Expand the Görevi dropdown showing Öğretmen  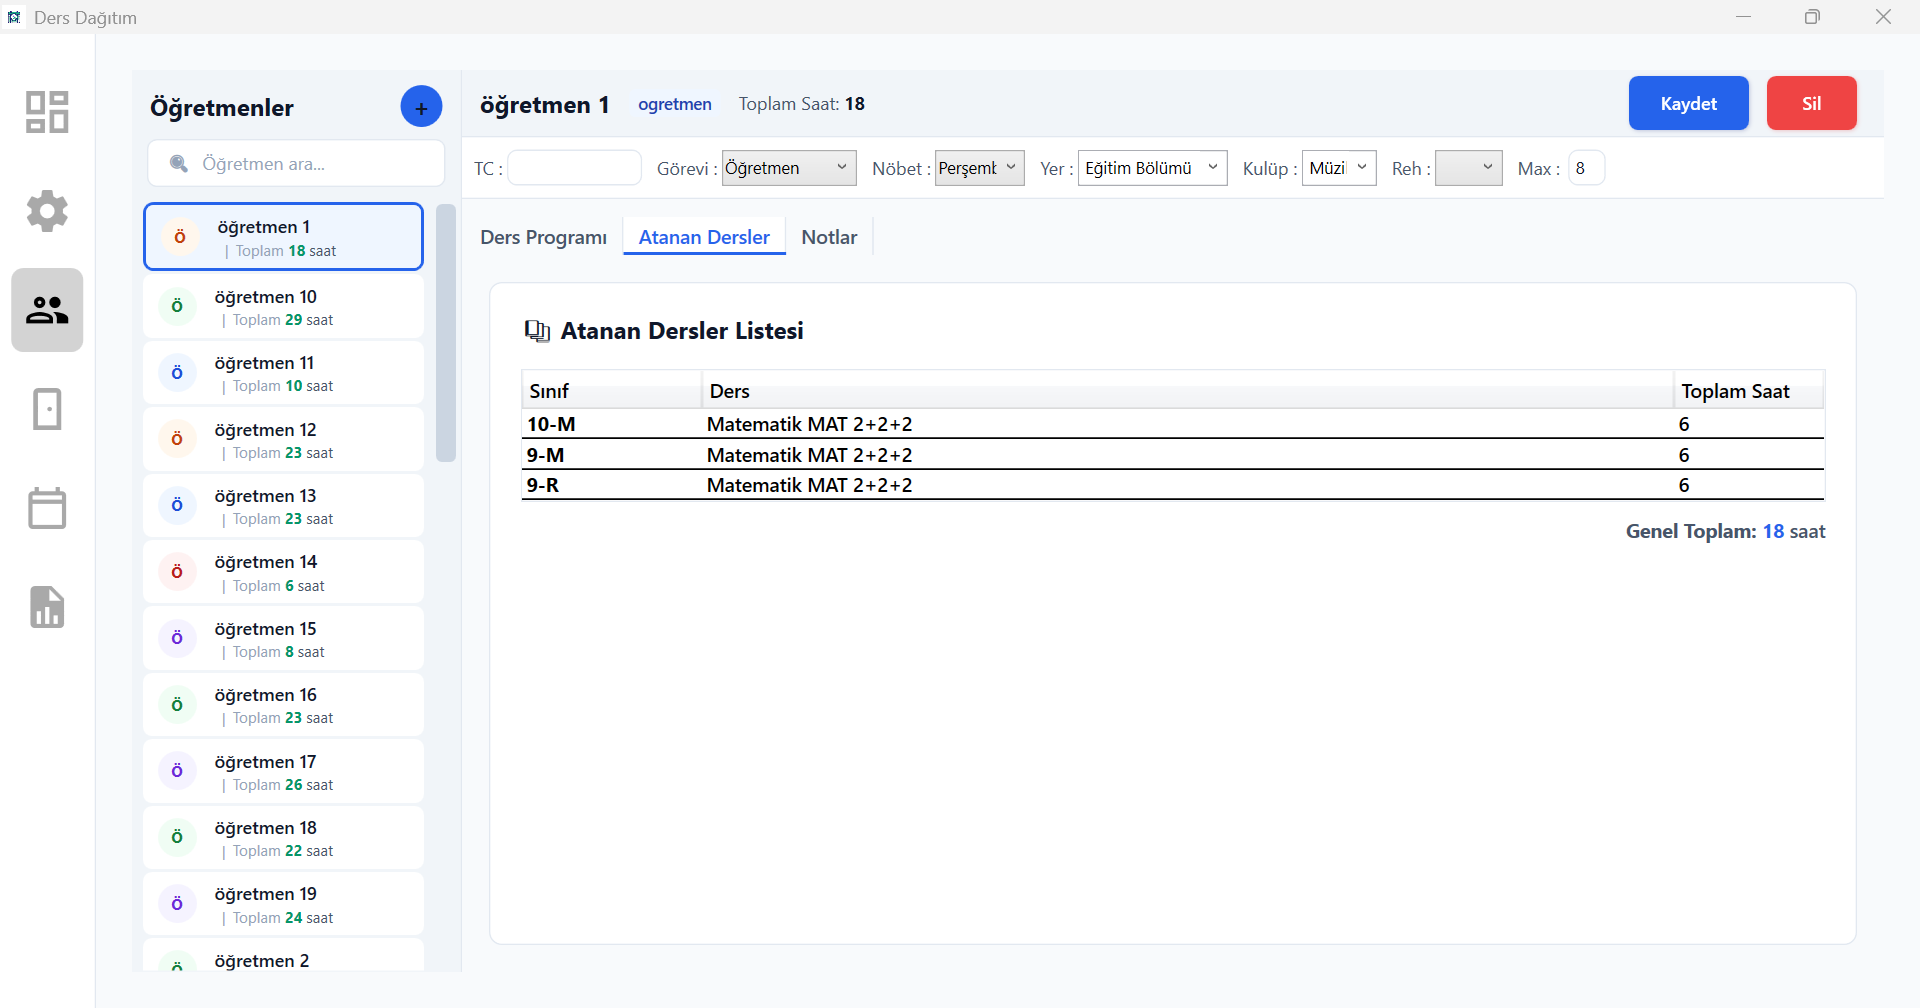[788, 168]
